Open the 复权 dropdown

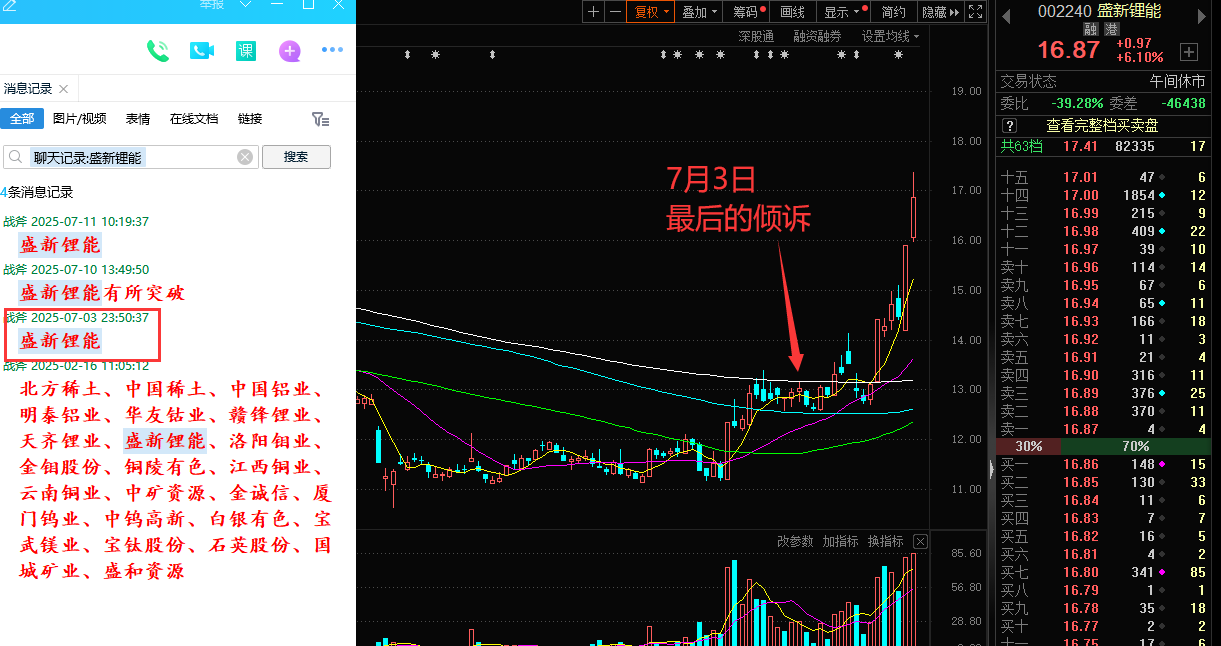[x=649, y=12]
